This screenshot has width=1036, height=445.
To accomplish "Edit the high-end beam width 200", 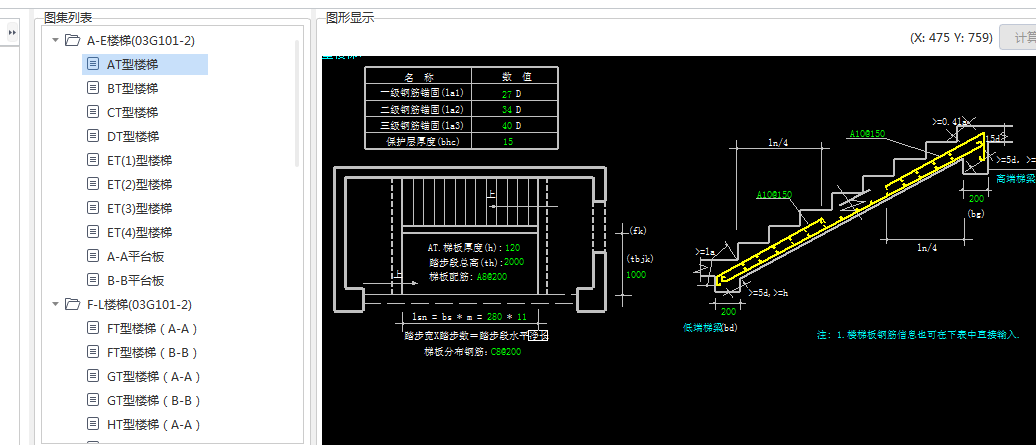I will coord(976,199).
